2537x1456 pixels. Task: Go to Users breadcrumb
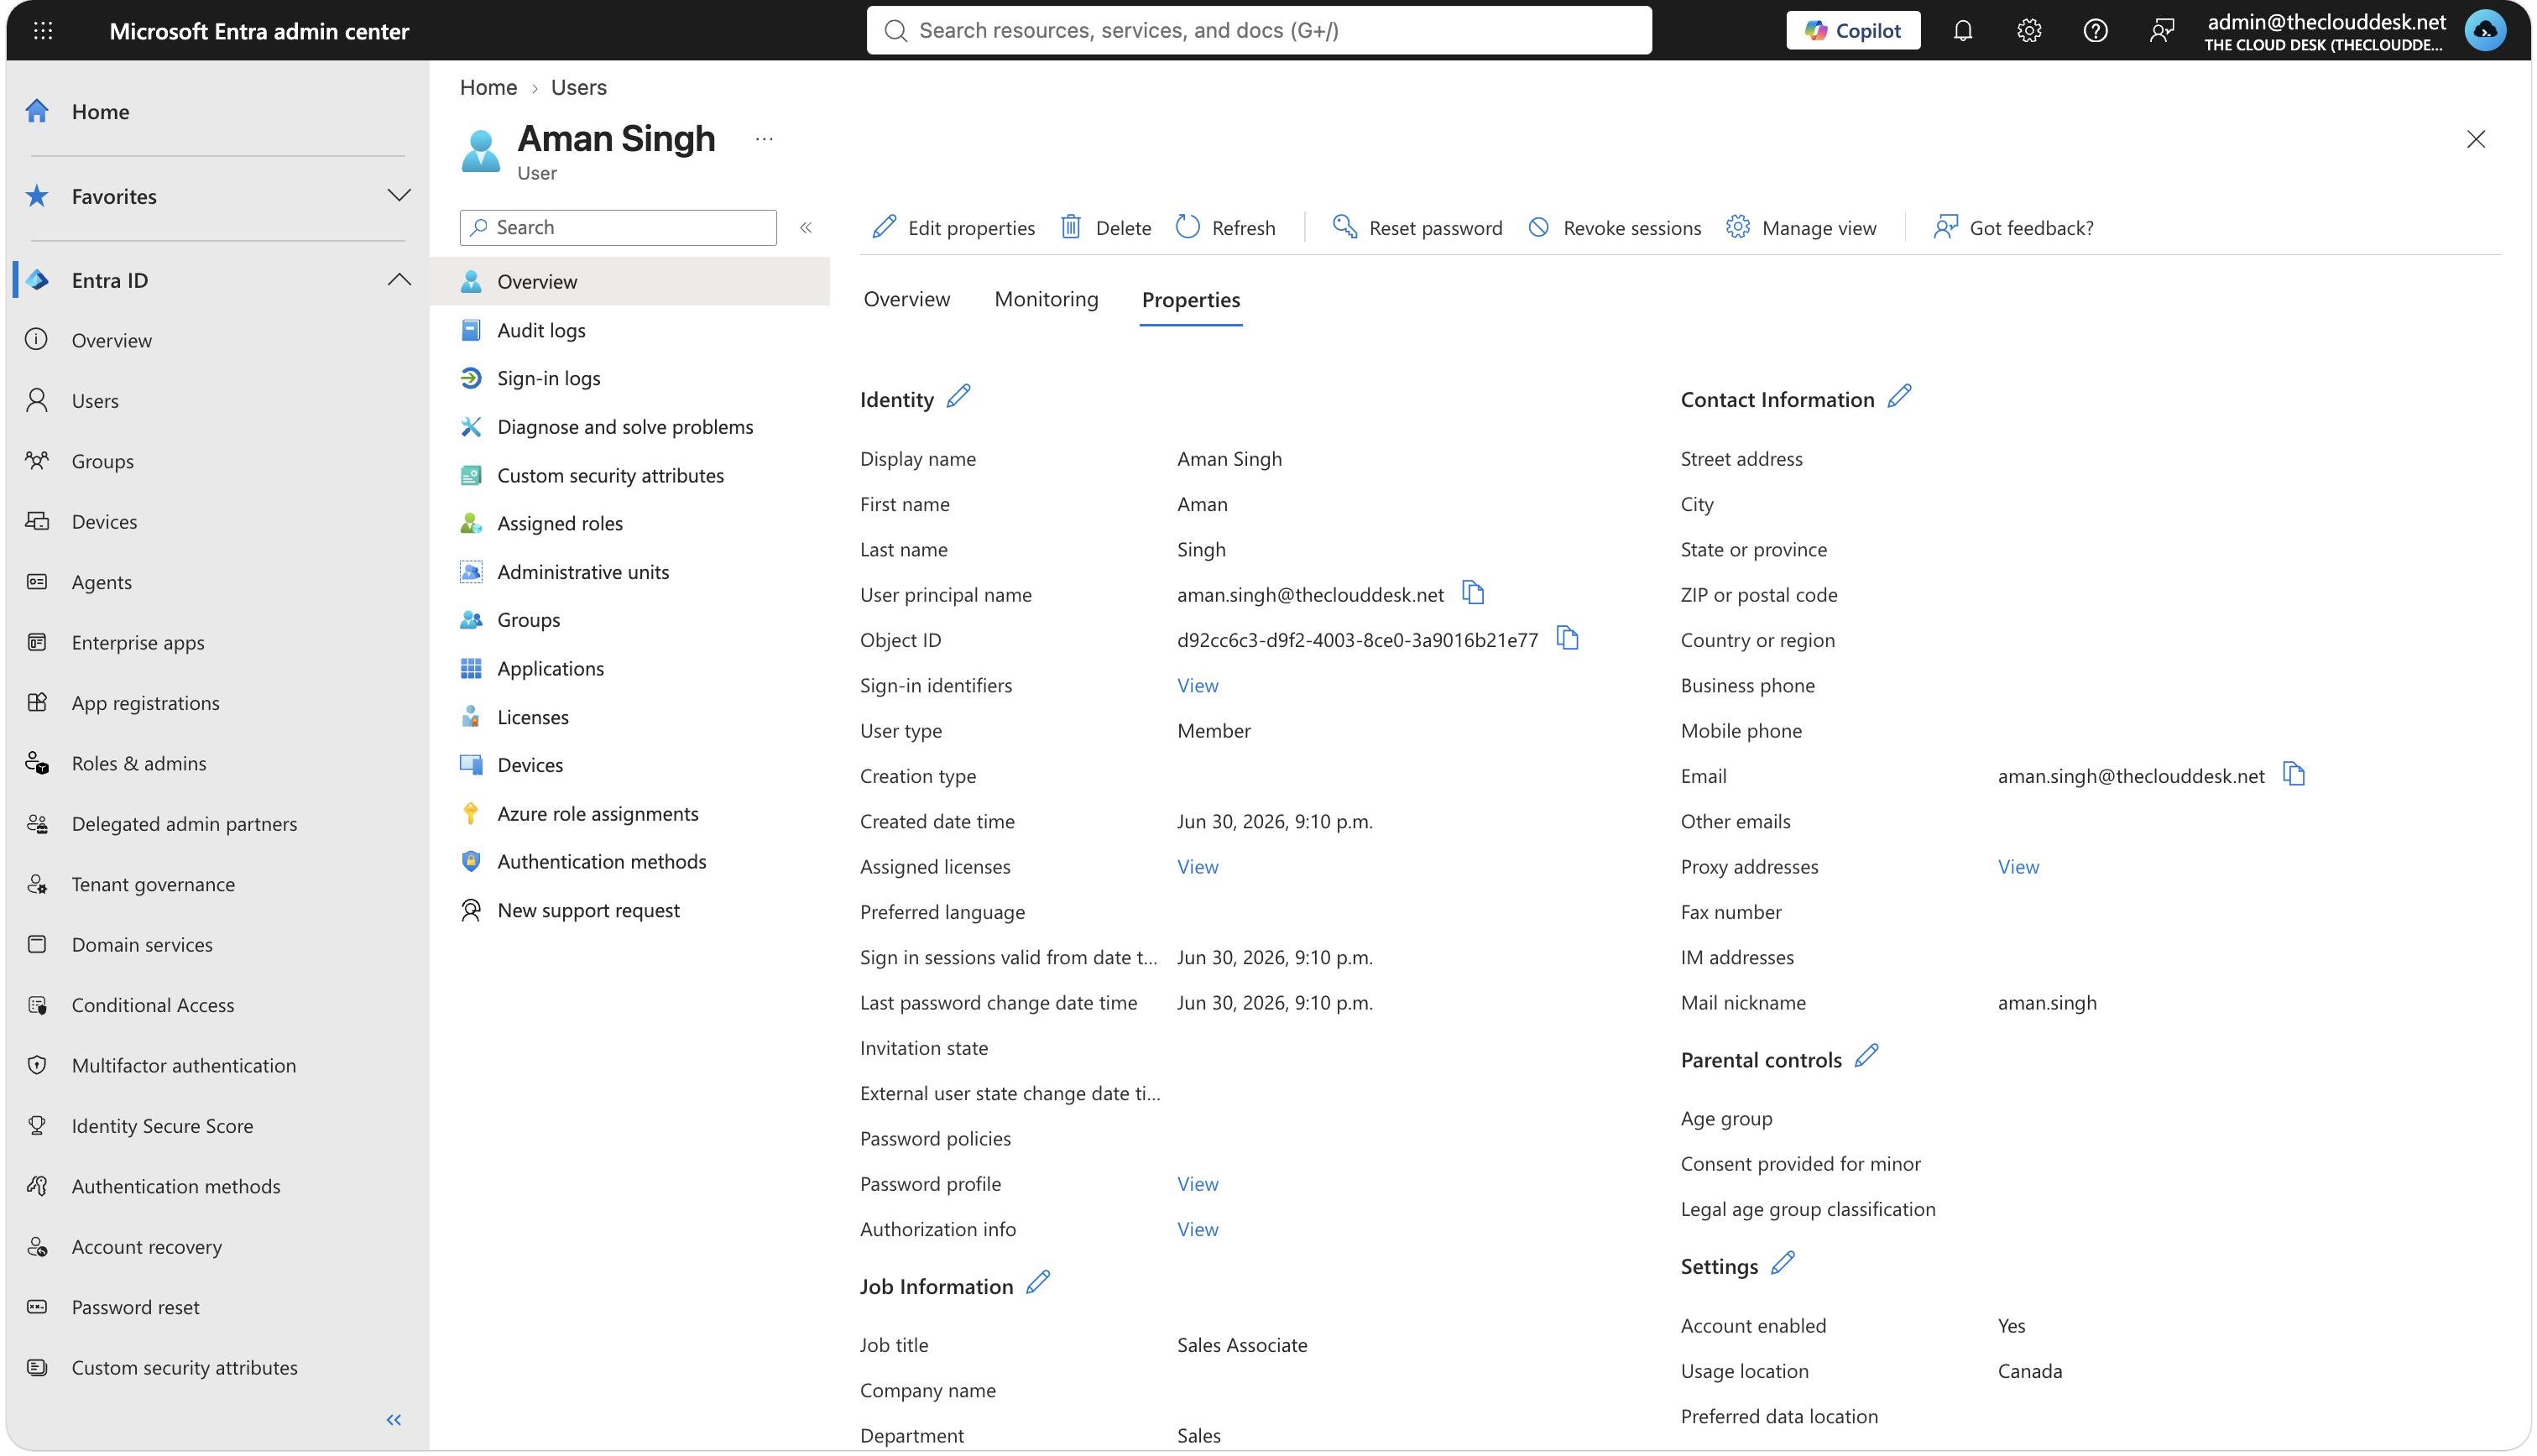click(578, 87)
